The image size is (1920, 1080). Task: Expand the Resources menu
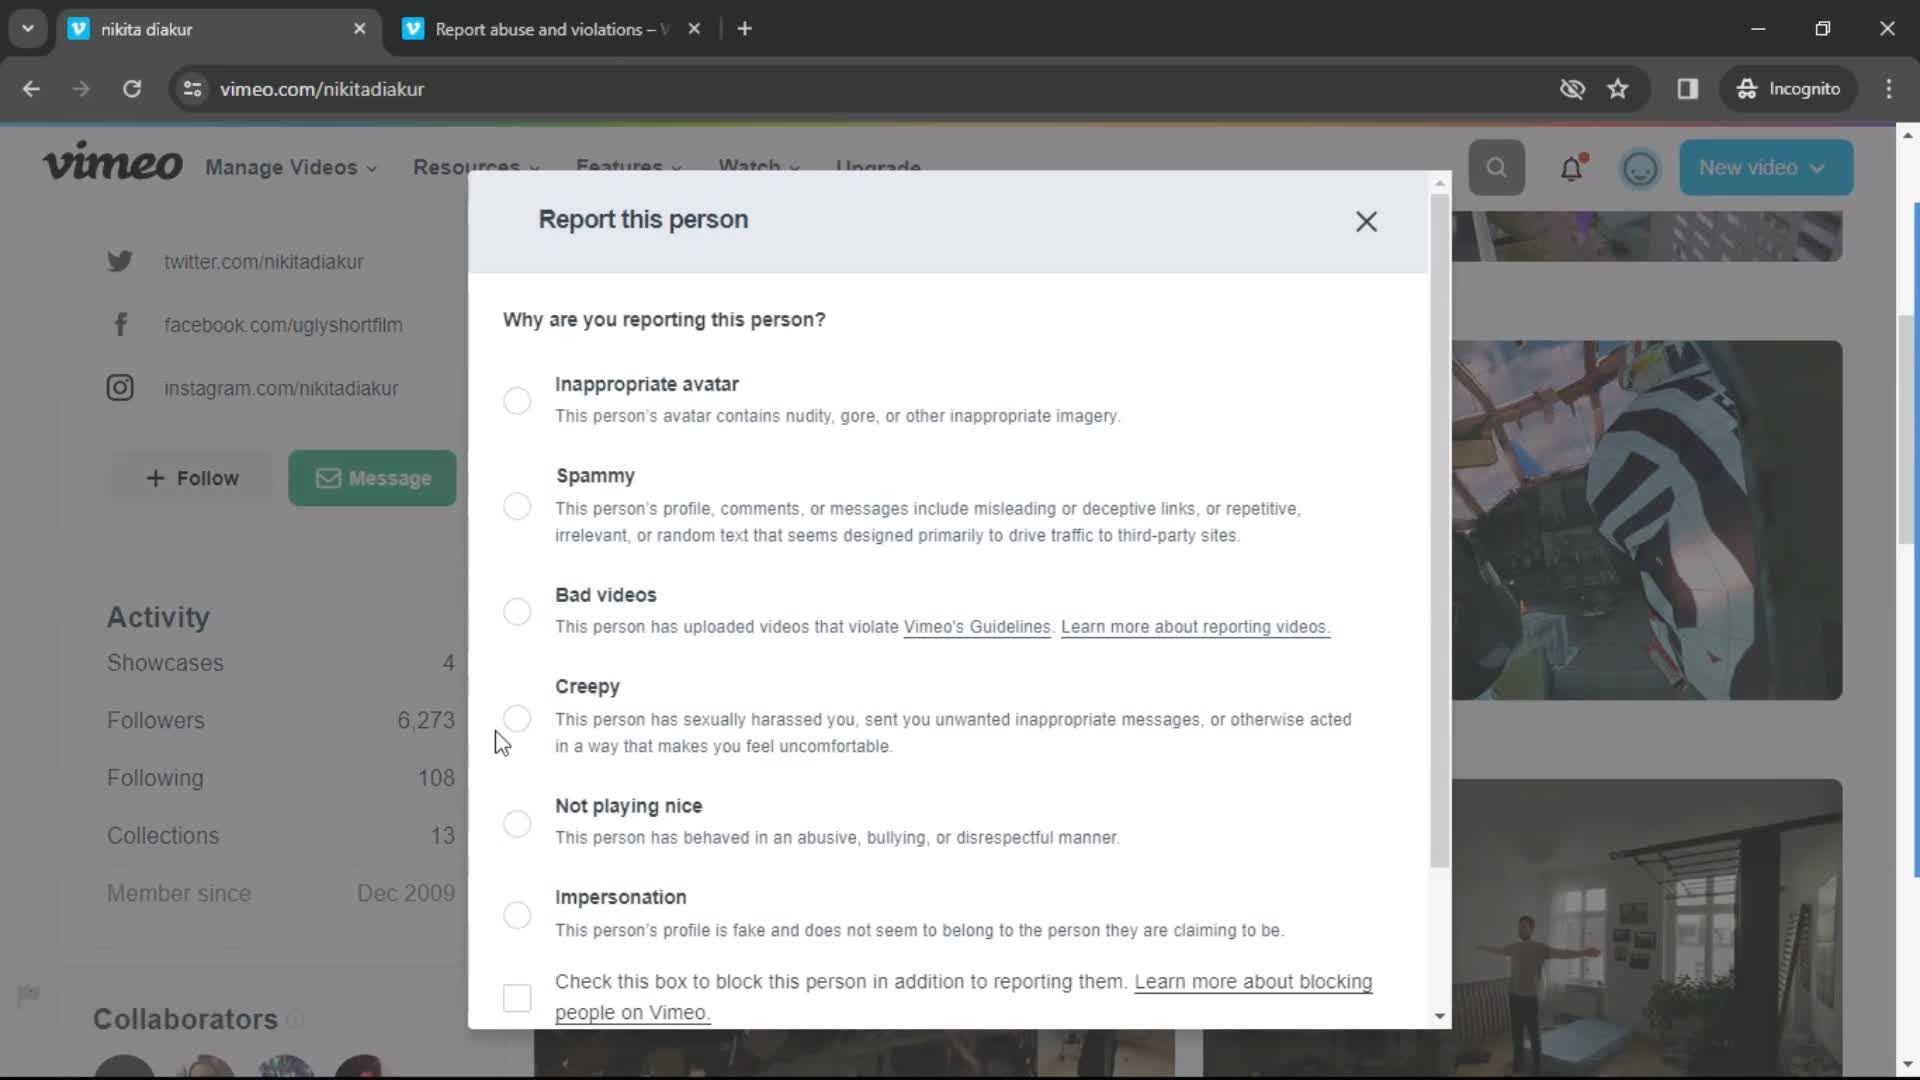[476, 167]
